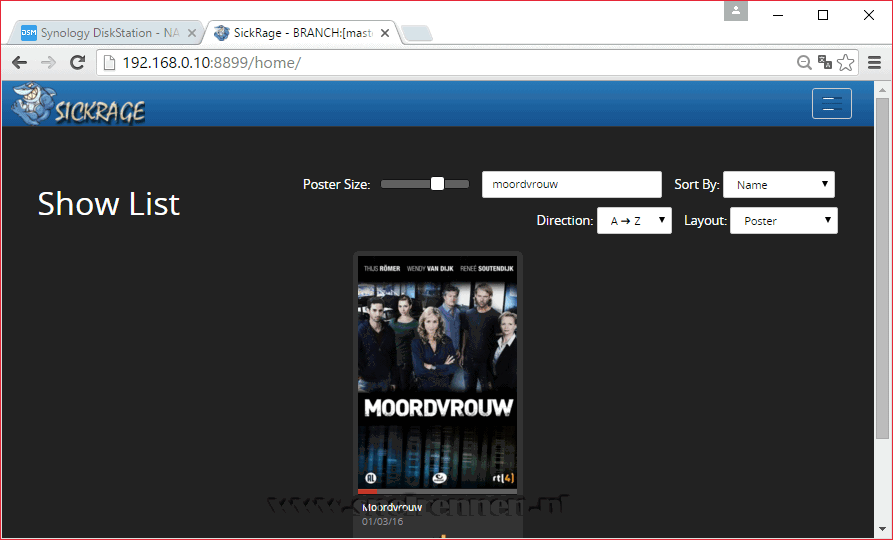Open the Layout Poster dropdown

(x=784, y=220)
